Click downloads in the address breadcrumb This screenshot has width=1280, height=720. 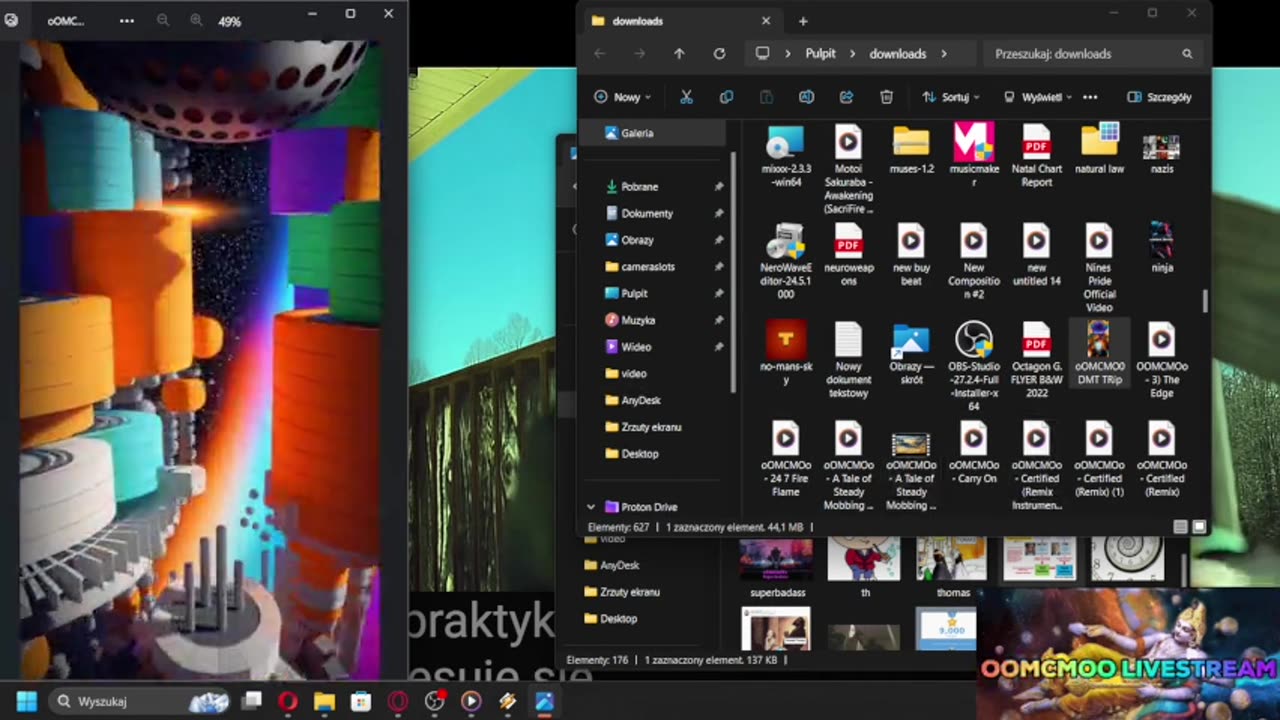click(x=898, y=54)
